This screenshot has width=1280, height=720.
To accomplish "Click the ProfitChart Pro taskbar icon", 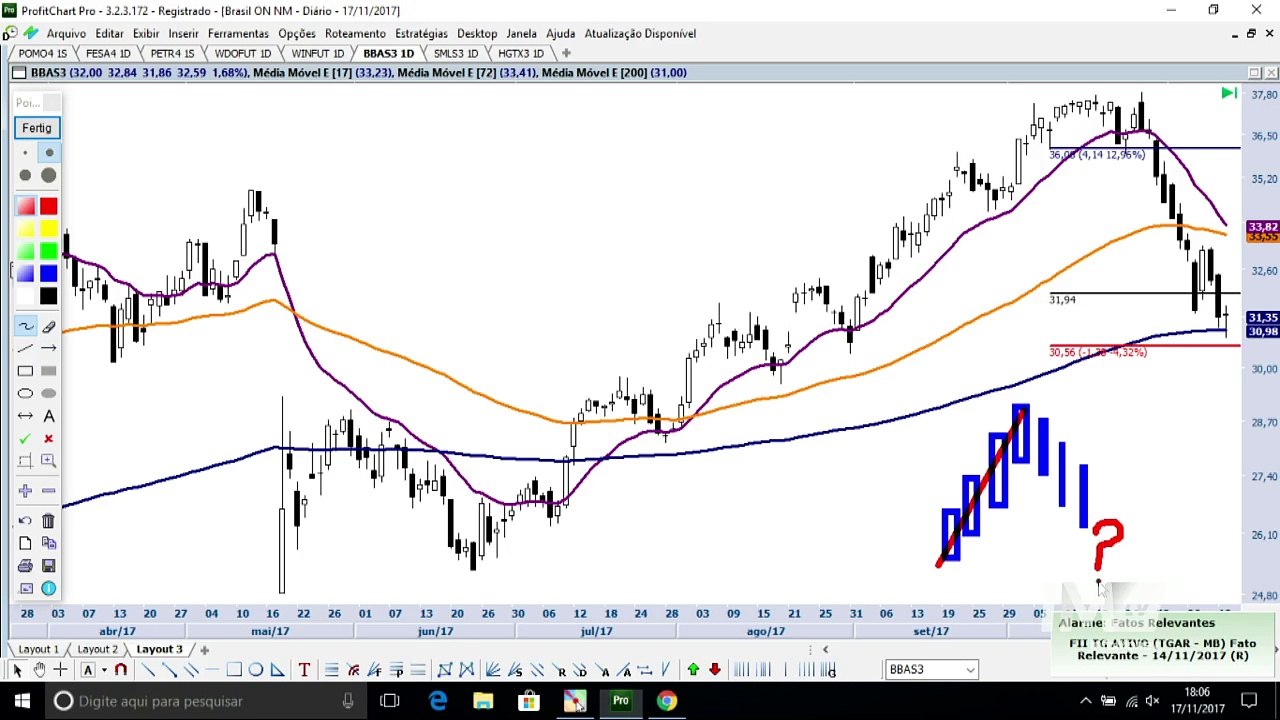I will pos(620,701).
